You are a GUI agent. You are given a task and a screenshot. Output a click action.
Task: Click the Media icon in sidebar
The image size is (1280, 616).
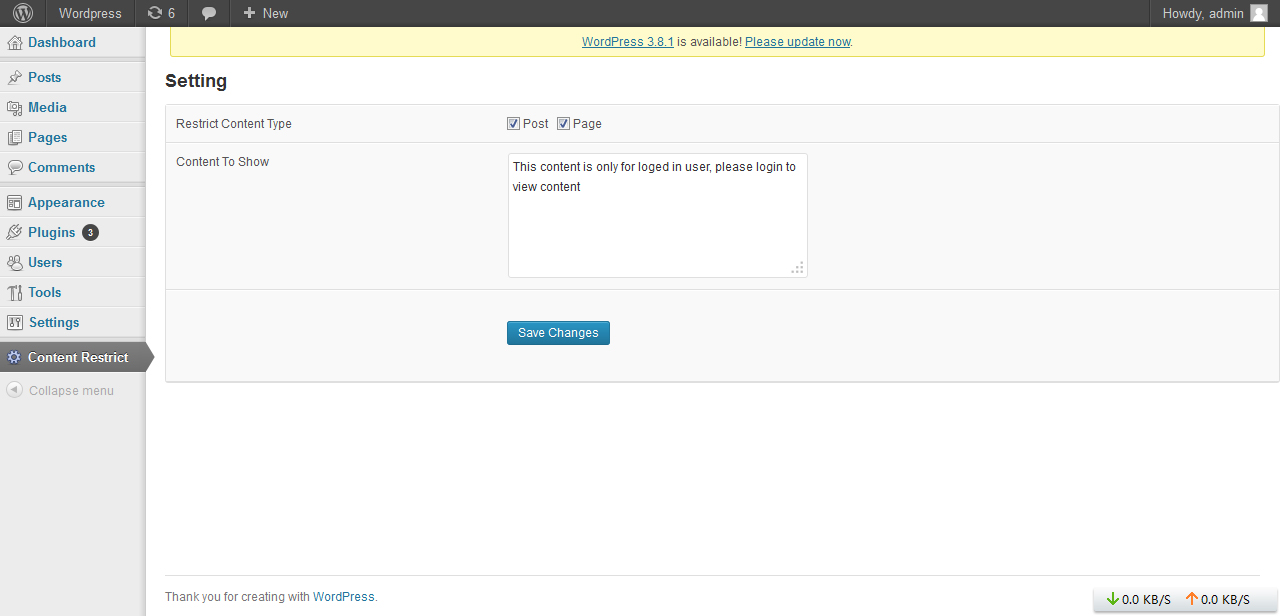(15, 107)
